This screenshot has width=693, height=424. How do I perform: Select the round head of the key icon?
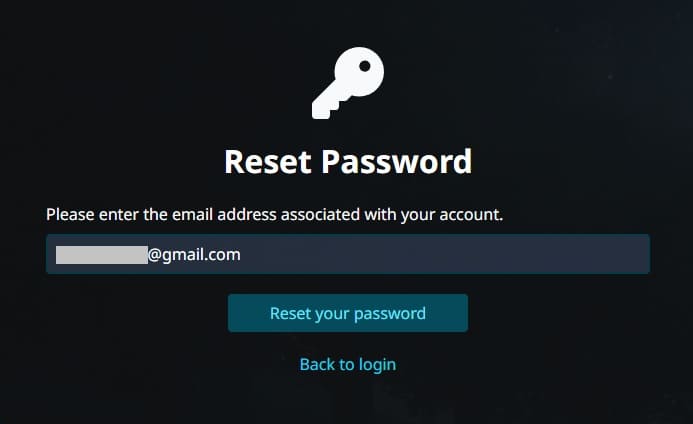click(359, 72)
